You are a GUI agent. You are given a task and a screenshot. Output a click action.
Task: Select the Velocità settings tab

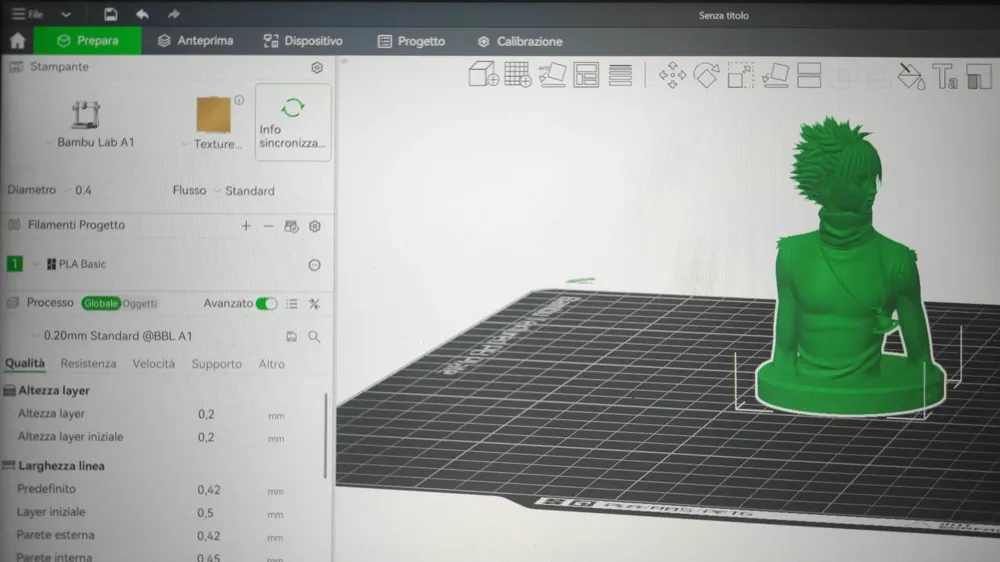[x=154, y=364]
